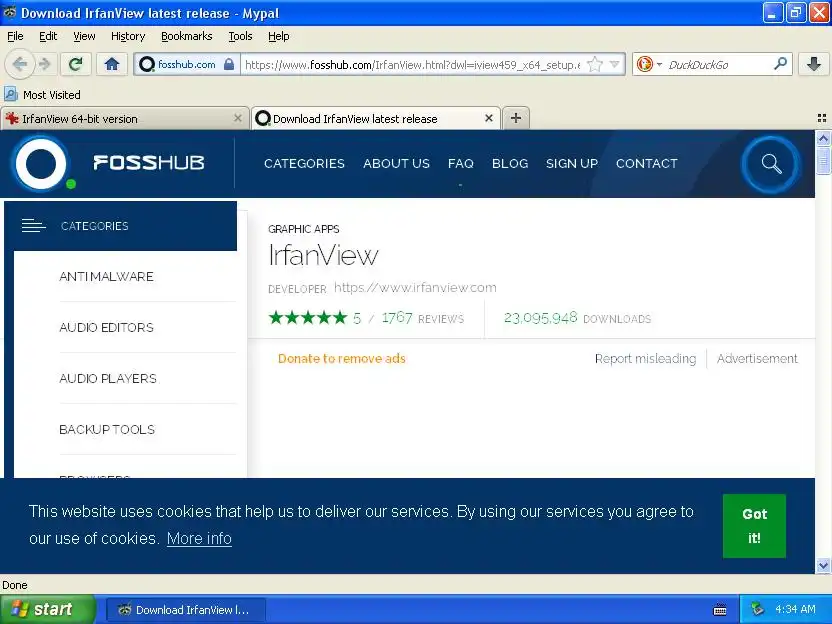832x624 pixels.
Task: Open Most Visited bookmarks folder
Action: click(x=42, y=95)
